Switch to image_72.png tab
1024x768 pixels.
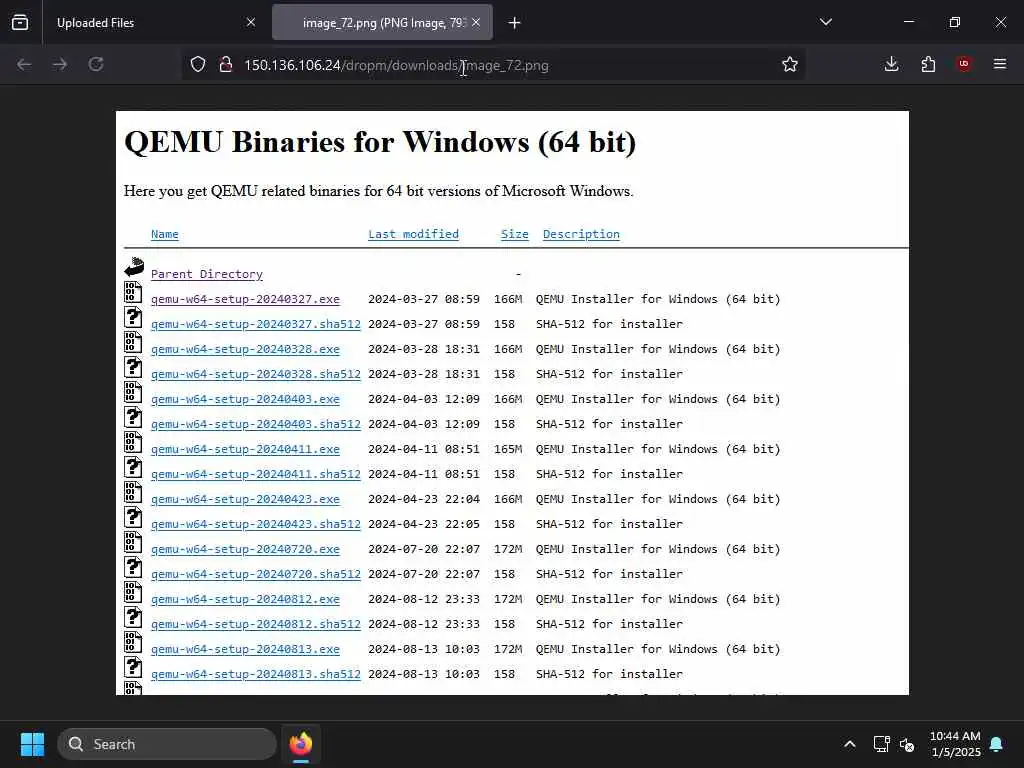[383, 23]
